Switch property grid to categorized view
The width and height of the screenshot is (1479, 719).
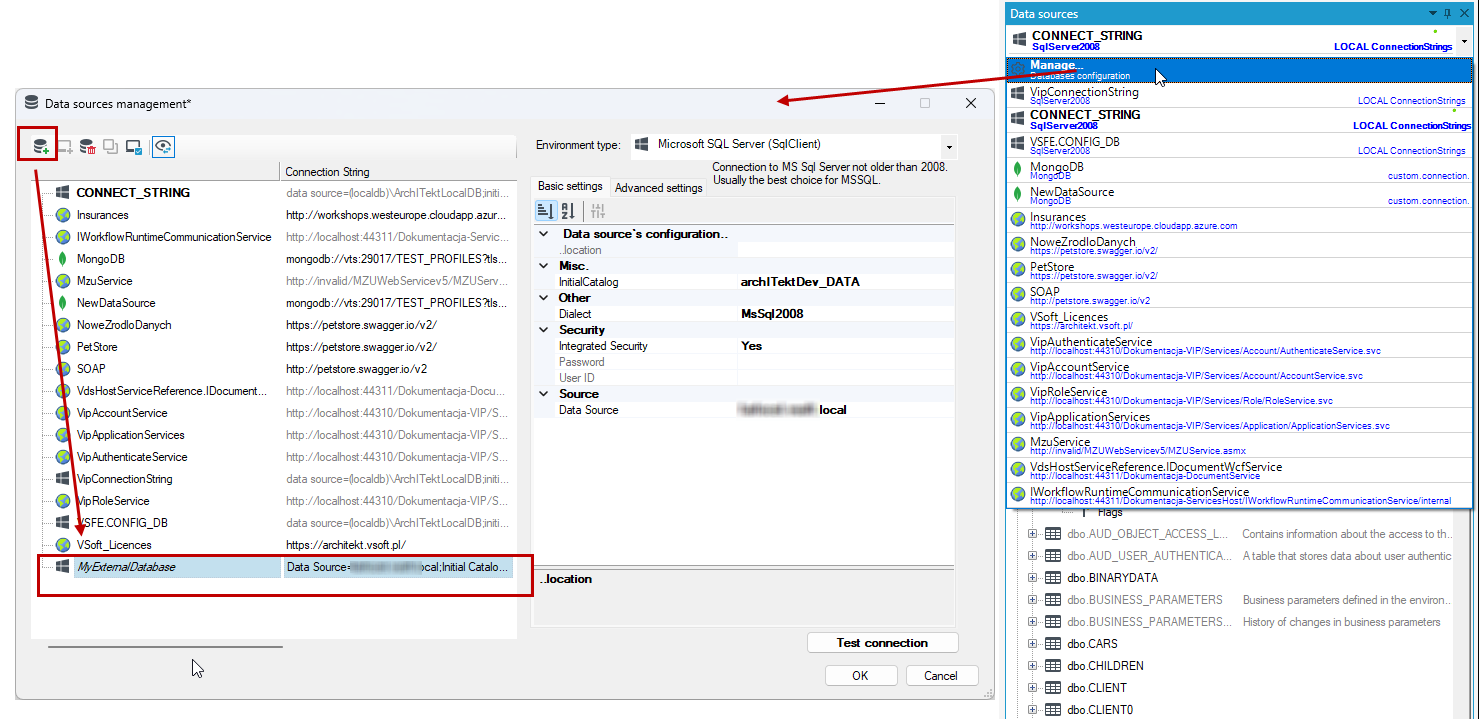pos(546,211)
